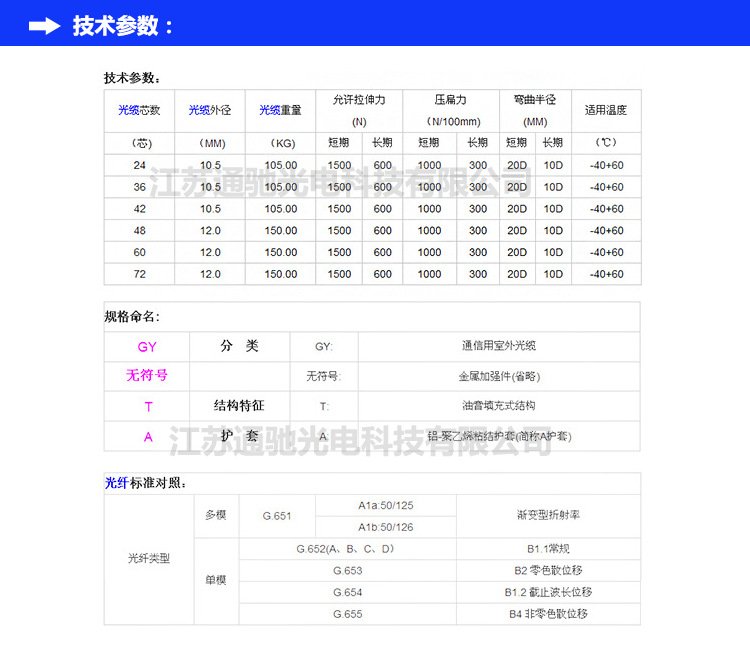Image resolution: width=750 pixels, height=650 pixels.
Task: Click the (KG) unit cell
Action: [x=282, y=143]
